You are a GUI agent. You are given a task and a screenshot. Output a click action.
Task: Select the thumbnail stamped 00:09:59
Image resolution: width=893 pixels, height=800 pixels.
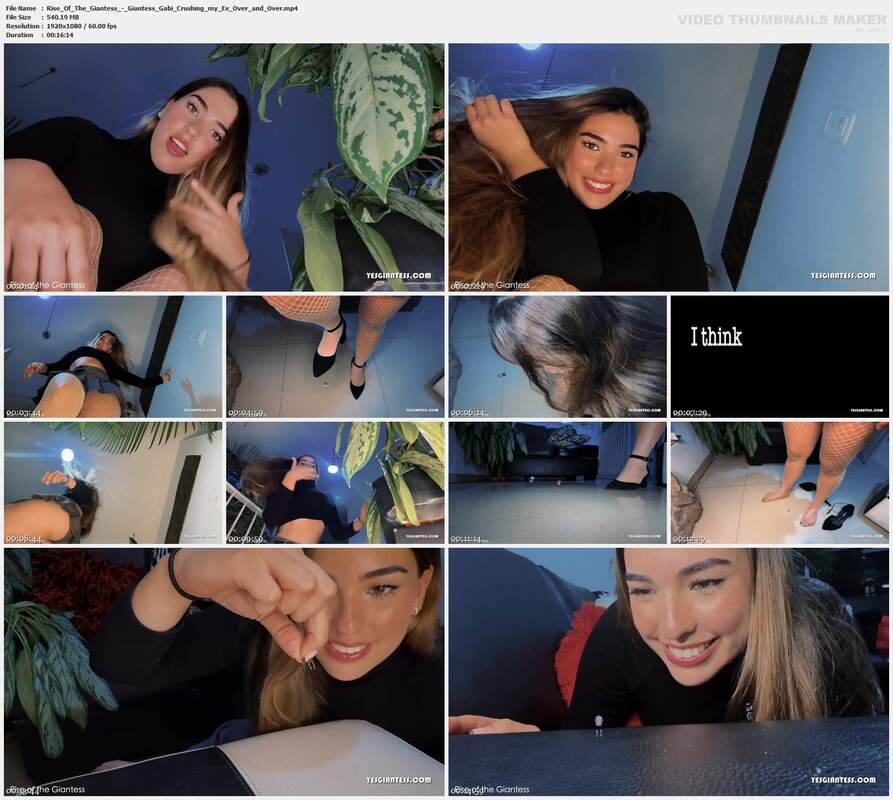pyautogui.click(x=335, y=483)
